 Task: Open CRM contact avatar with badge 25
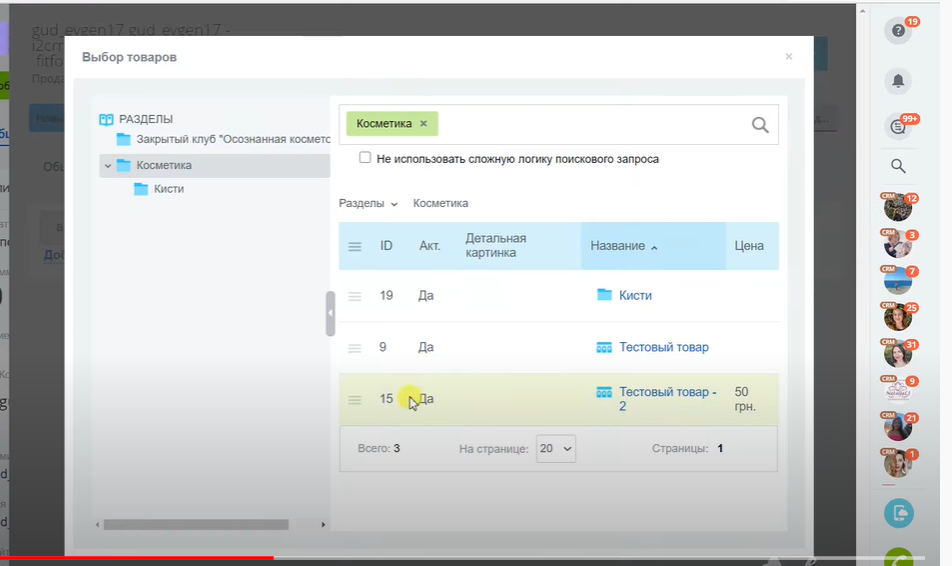[897, 317]
